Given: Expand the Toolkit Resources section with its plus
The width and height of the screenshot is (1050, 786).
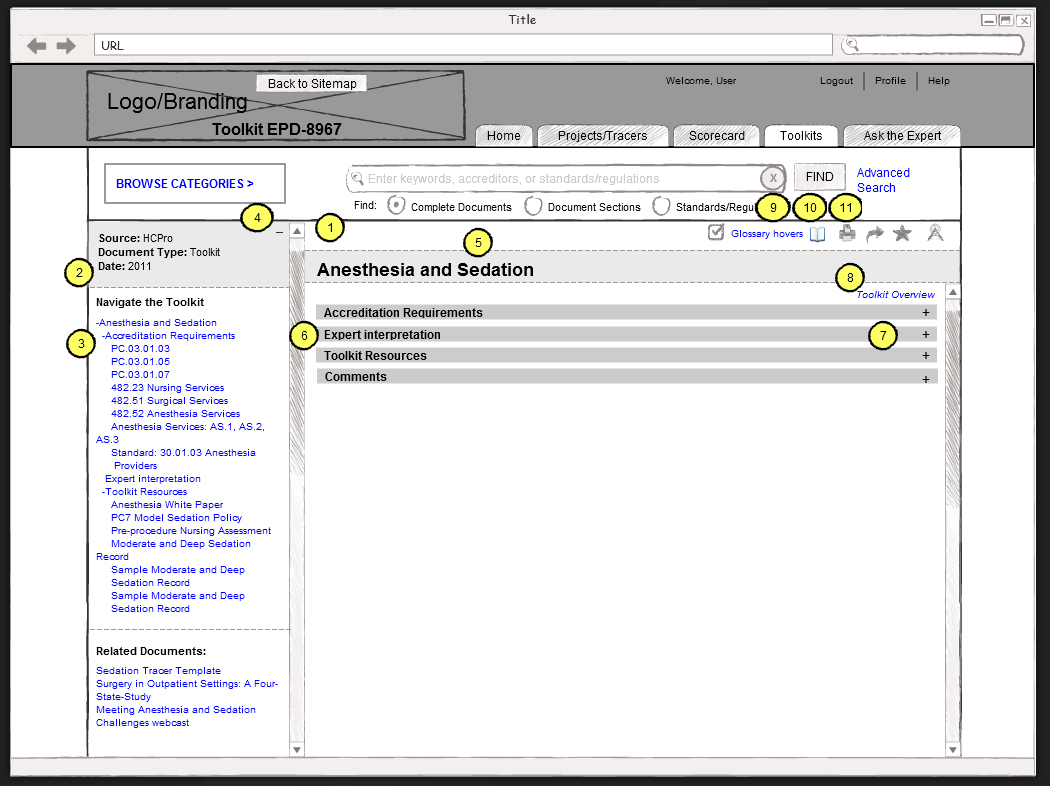Looking at the screenshot, I should [925, 356].
